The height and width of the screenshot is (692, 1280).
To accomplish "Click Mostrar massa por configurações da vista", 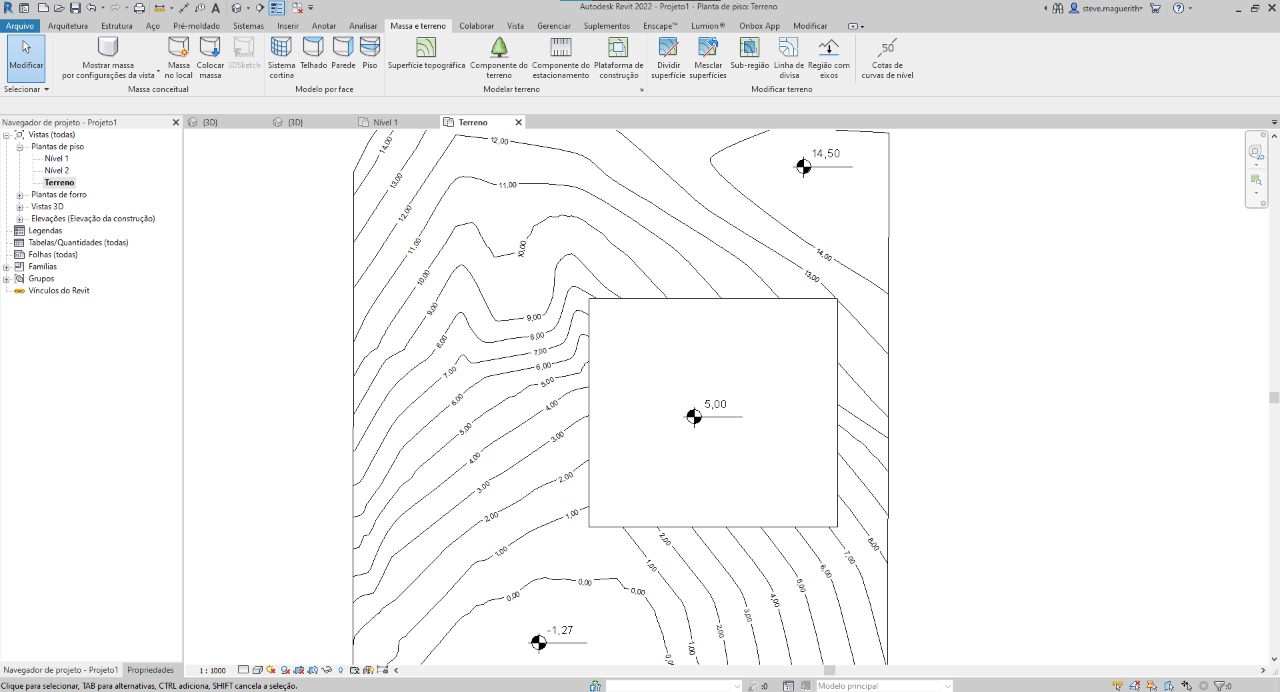I will pos(108,57).
